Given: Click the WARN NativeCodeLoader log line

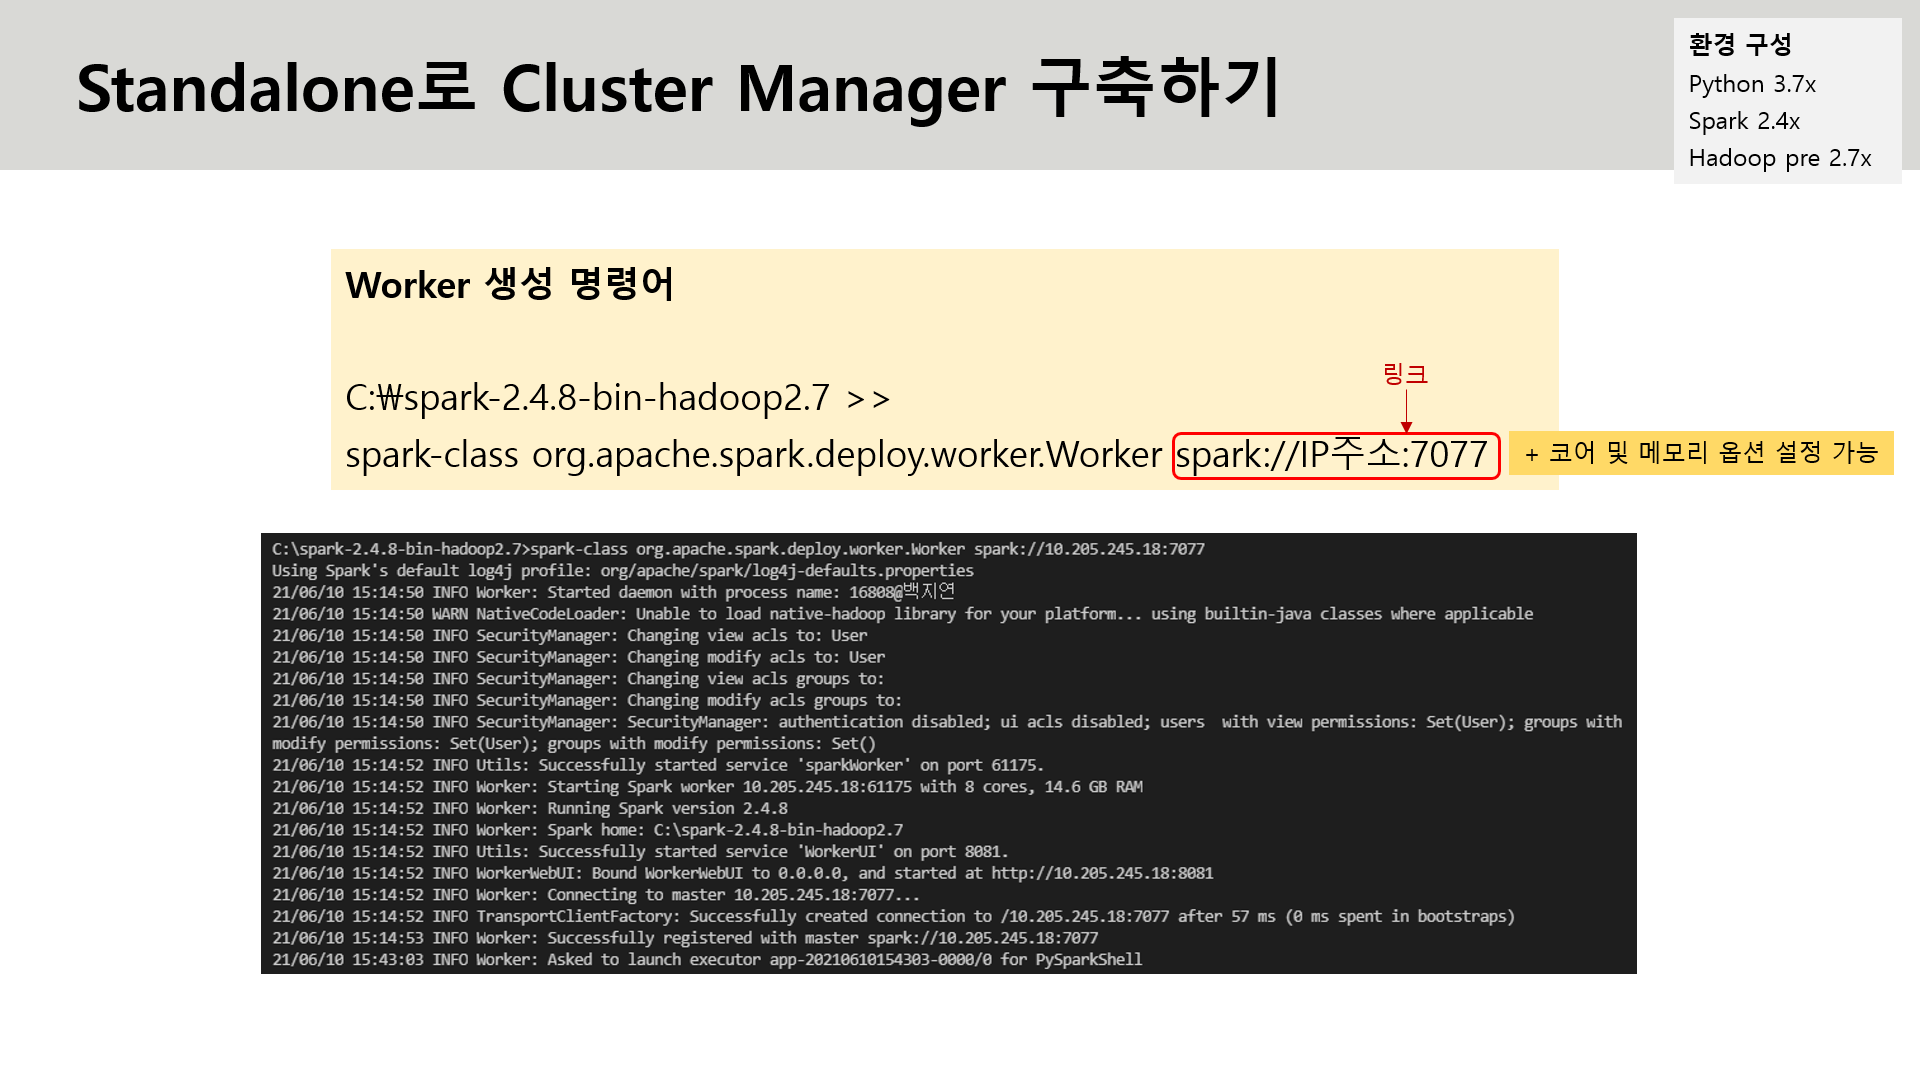Looking at the screenshot, I should (x=902, y=614).
